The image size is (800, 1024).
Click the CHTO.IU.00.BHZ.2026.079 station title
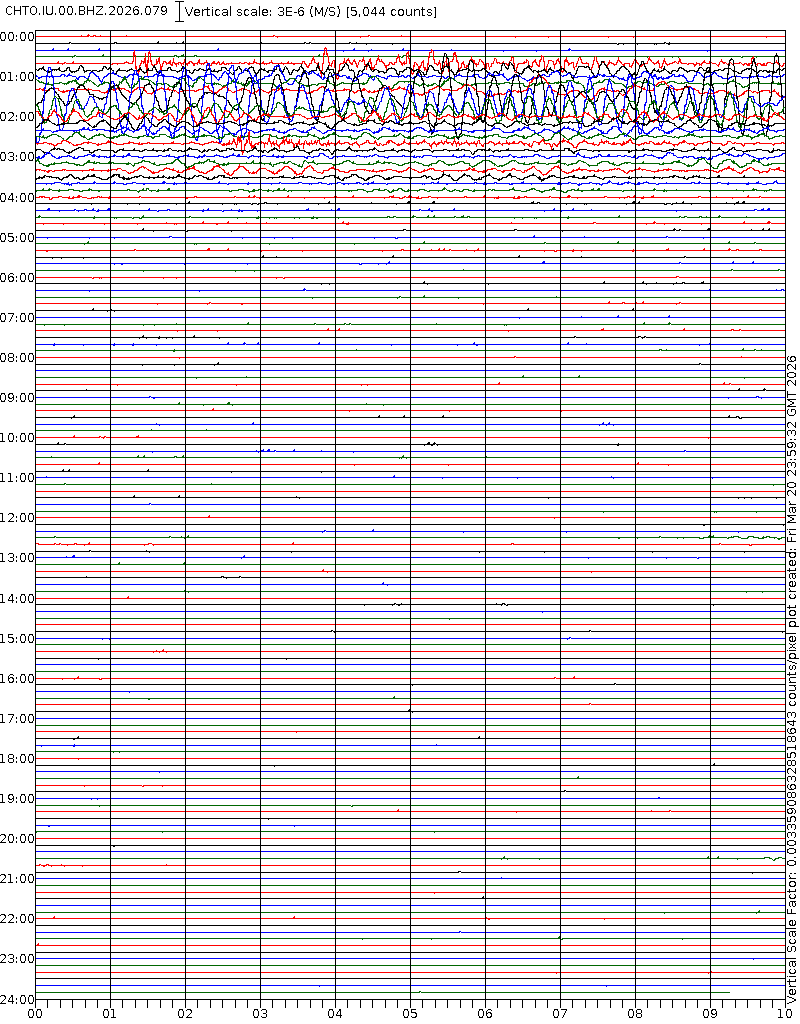(x=87, y=11)
